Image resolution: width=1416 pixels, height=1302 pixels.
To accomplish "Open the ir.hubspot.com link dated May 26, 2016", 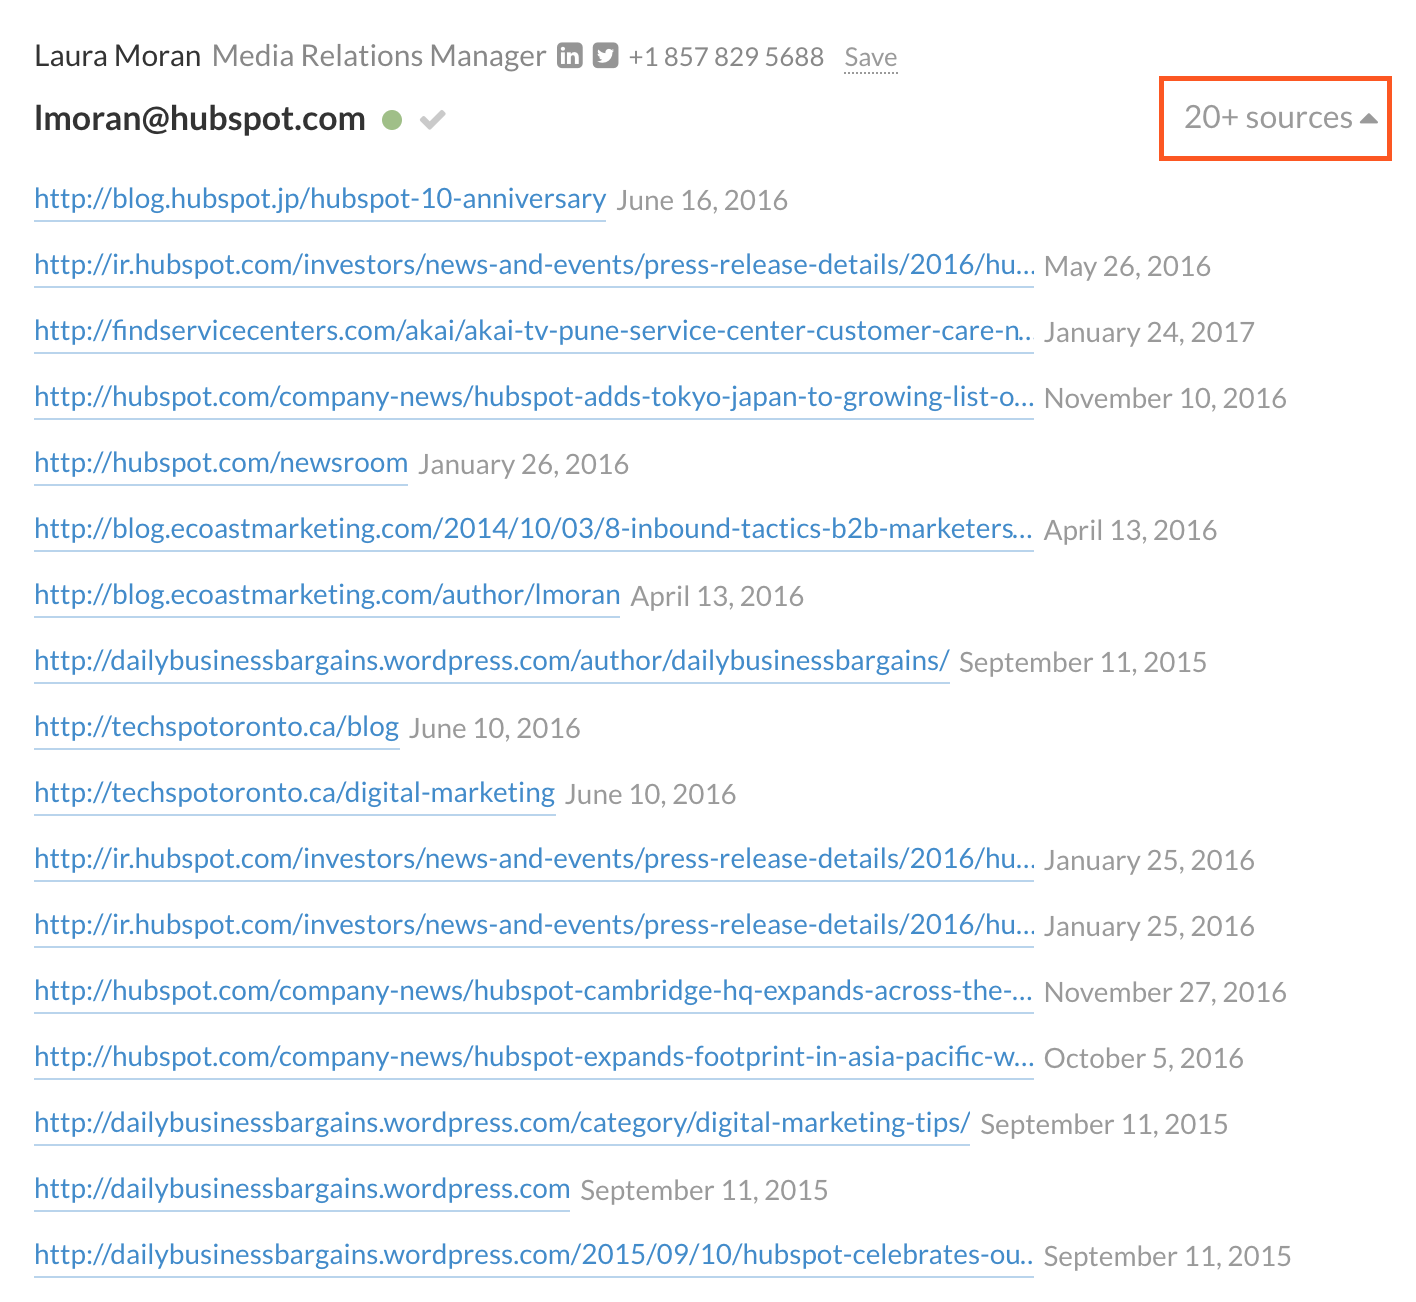I will pos(534,265).
